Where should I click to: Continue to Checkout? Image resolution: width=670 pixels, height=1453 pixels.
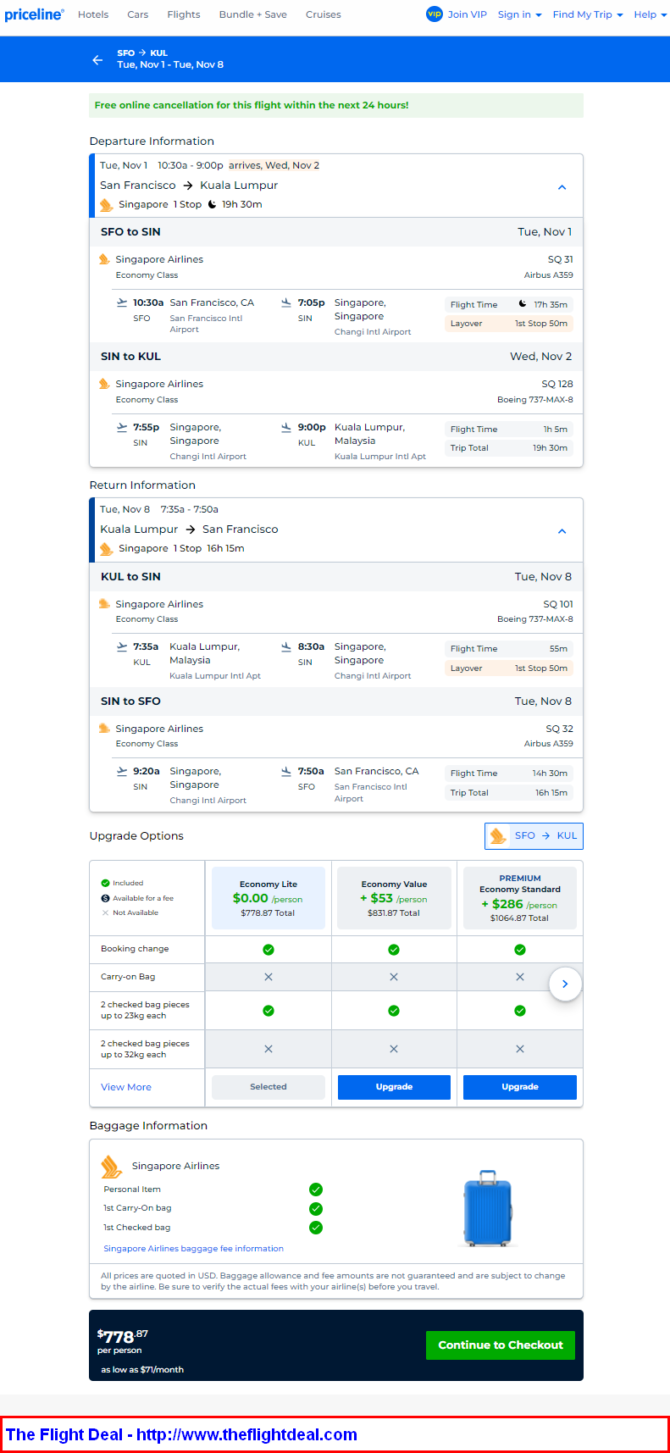point(500,1345)
